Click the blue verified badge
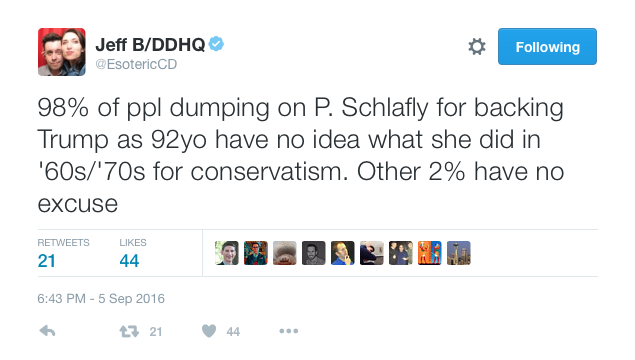This screenshot has height=360, width=635. click(216, 44)
